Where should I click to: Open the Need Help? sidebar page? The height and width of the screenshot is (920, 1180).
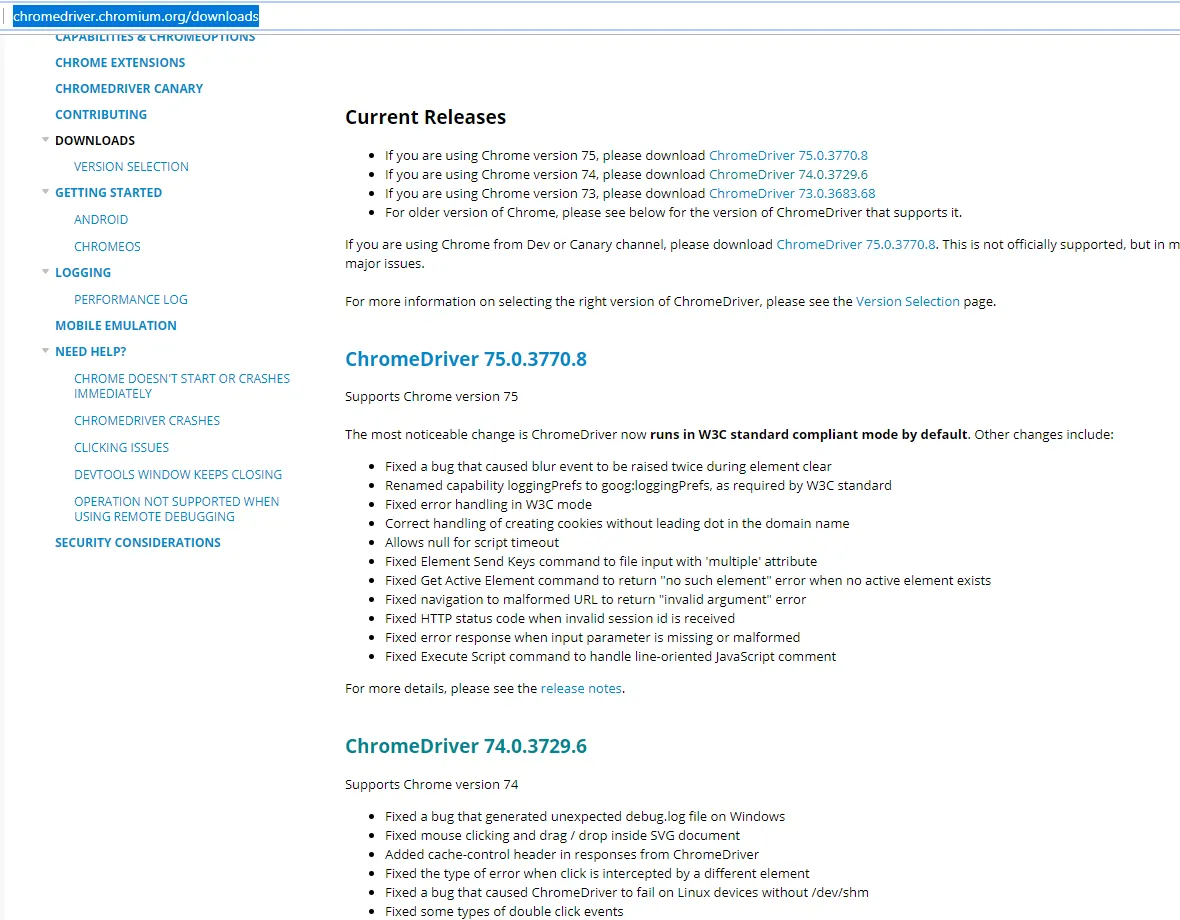(x=90, y=351)
